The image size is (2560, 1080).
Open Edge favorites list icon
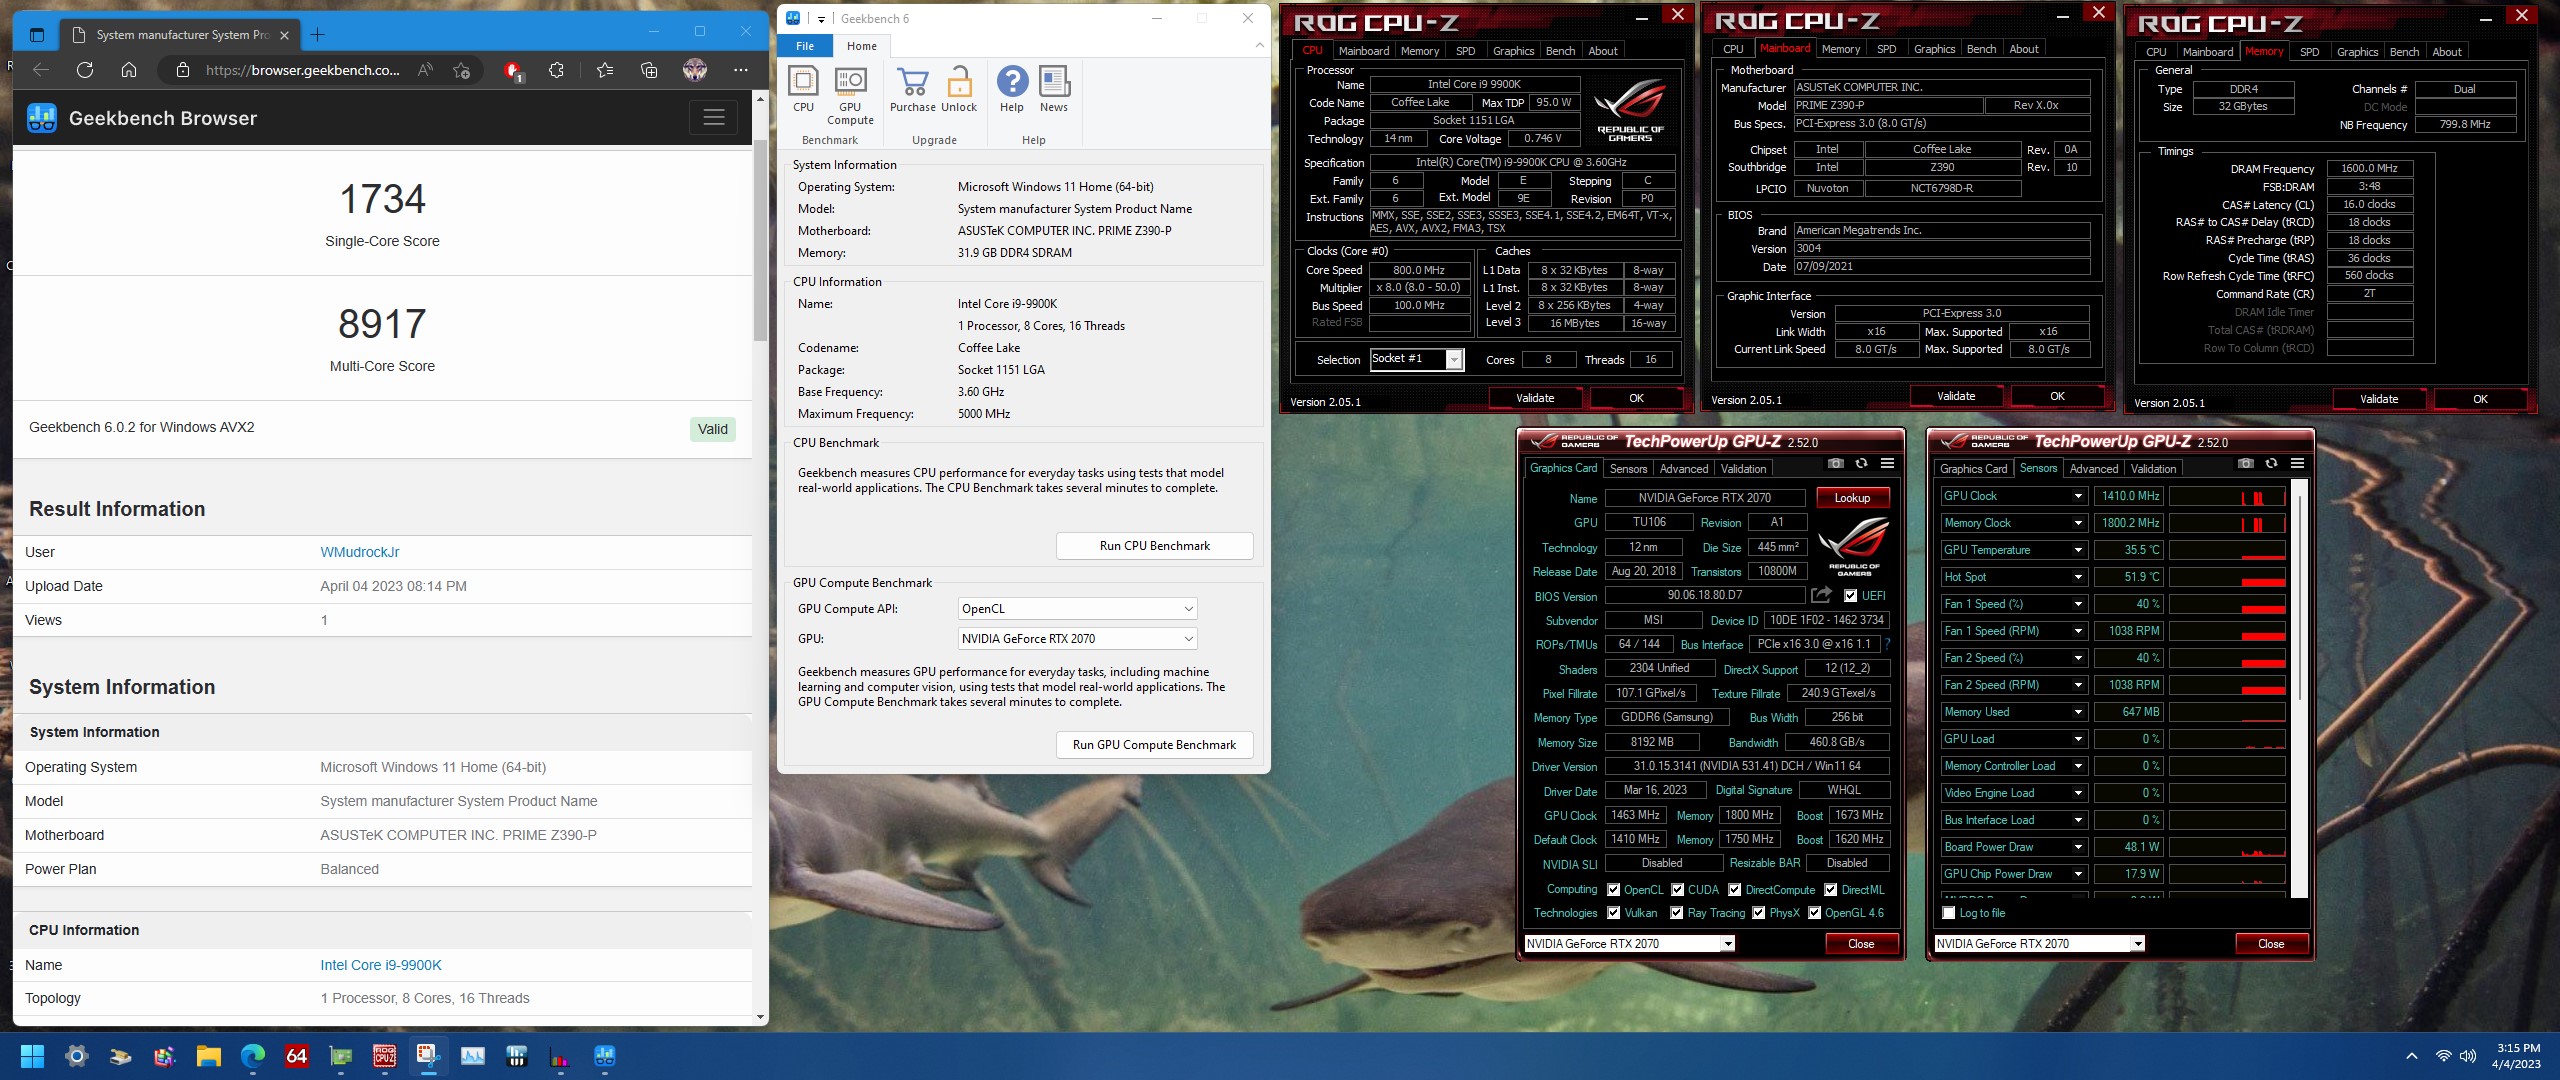(x=605, y=70)
